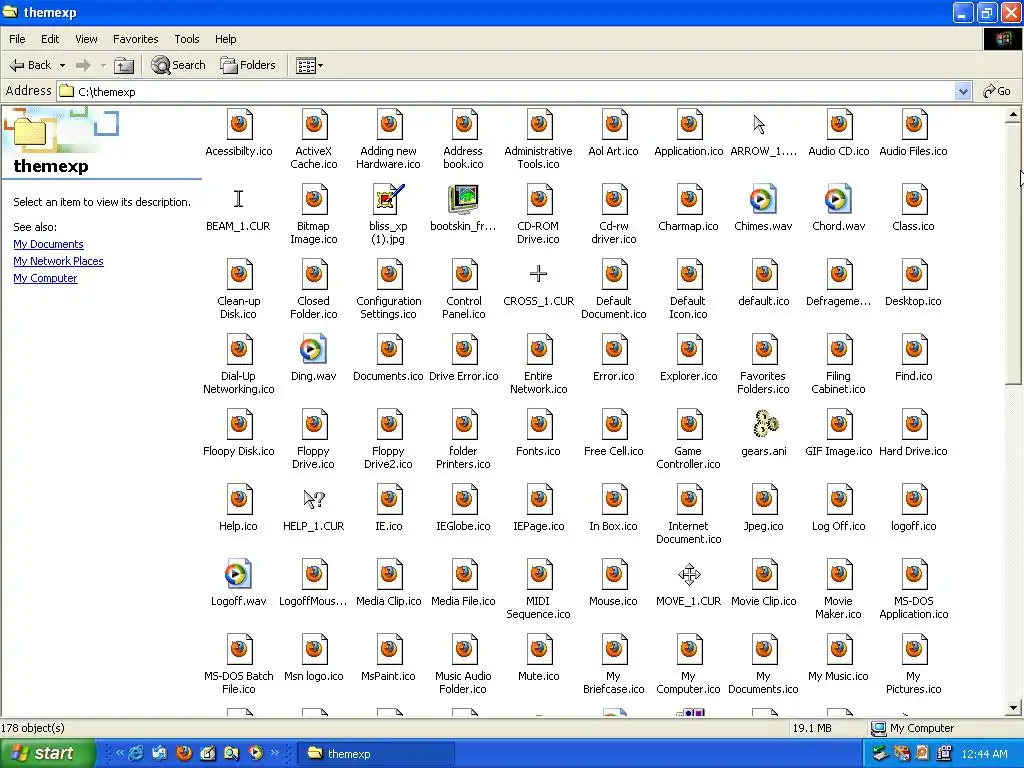This screenshot has width=1024, height=768.
Task: Open the Favorites menu
Action: 135,39
